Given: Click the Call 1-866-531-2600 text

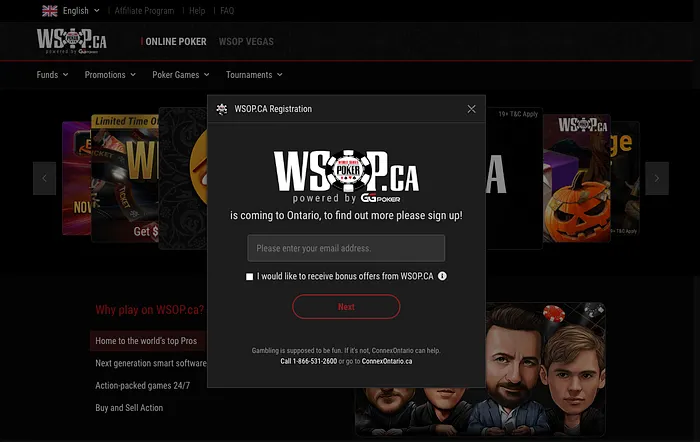Looking at the screenshot, I should click(308, 361).
